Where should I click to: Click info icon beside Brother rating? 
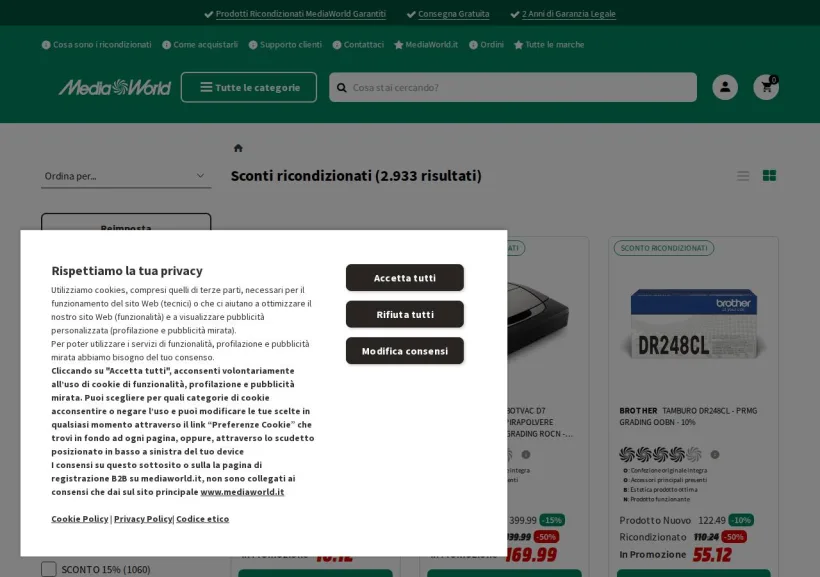click(715, 455)
